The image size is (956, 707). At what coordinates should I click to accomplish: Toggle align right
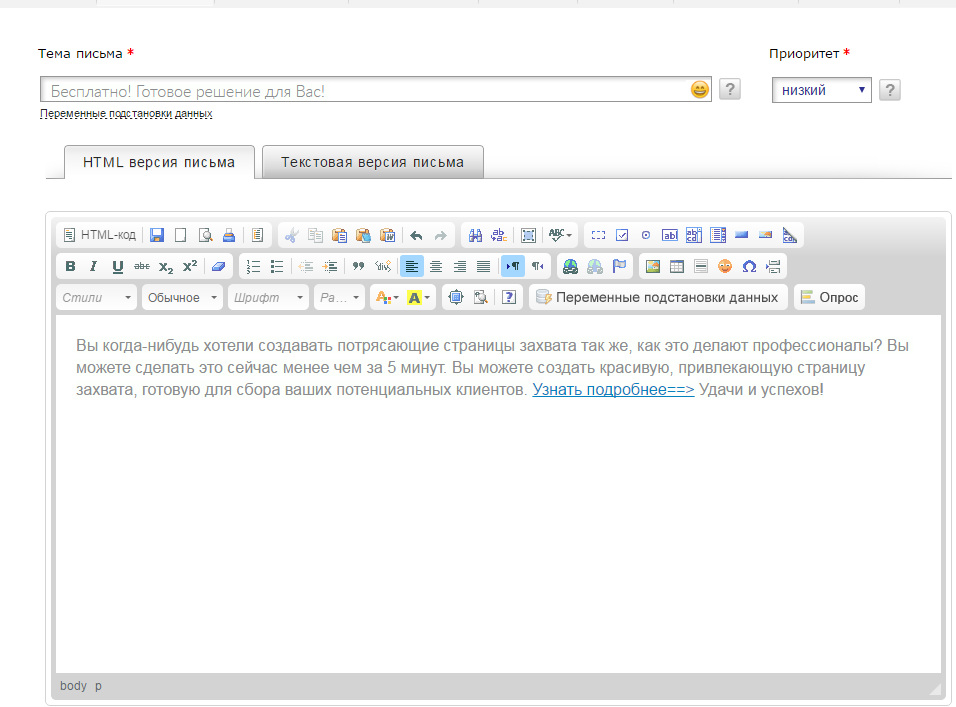coord(460,266)
